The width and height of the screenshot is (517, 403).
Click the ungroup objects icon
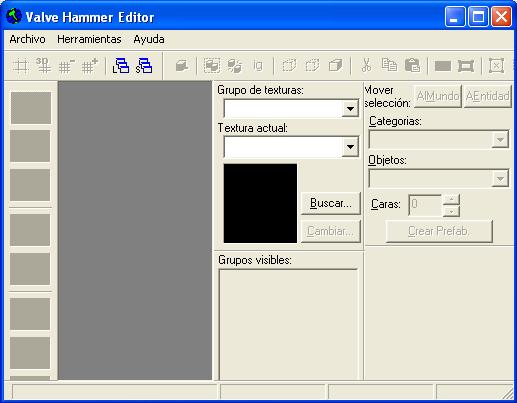pyautogui.click(x=235, y=66)
